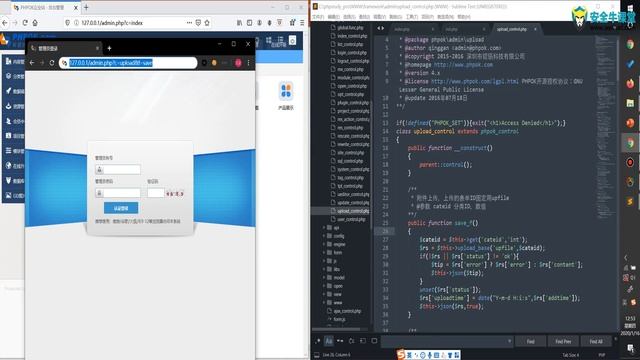Open new tab in Firefox window
This screenshot has height=360, width=640.
[x=86, y=7]
